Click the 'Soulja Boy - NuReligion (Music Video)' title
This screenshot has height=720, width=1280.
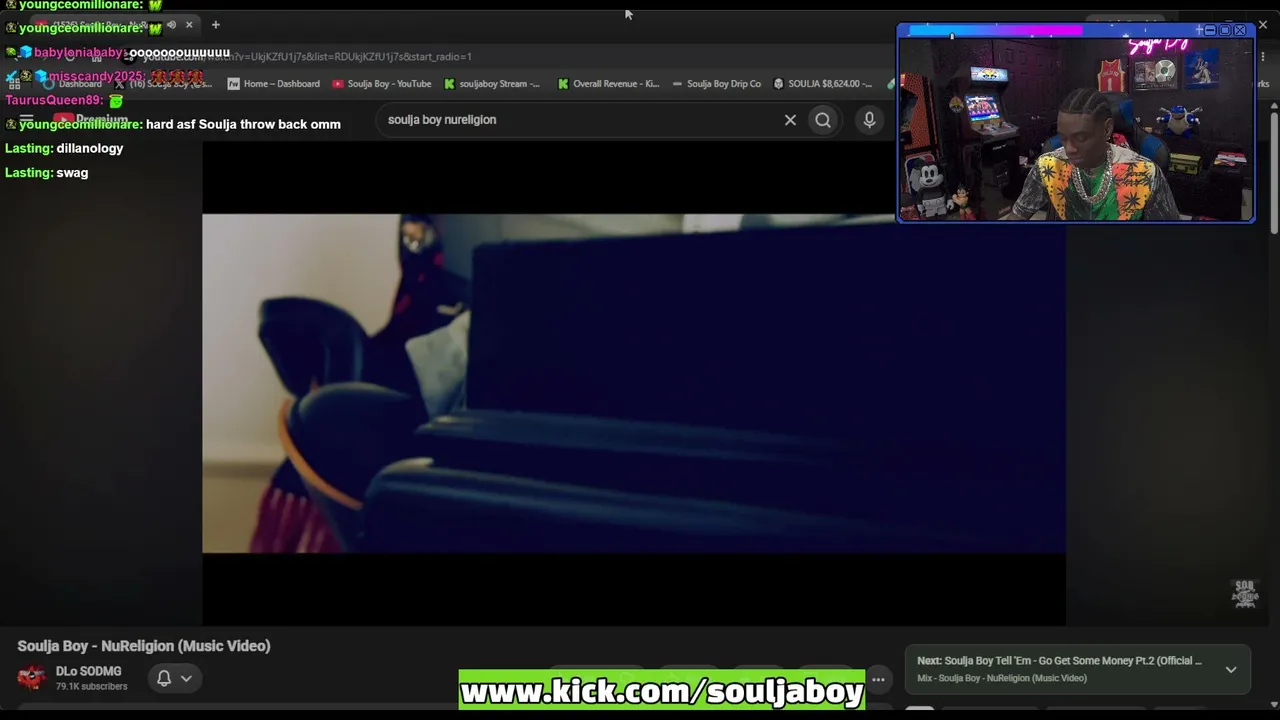click(x=144, y=646)
